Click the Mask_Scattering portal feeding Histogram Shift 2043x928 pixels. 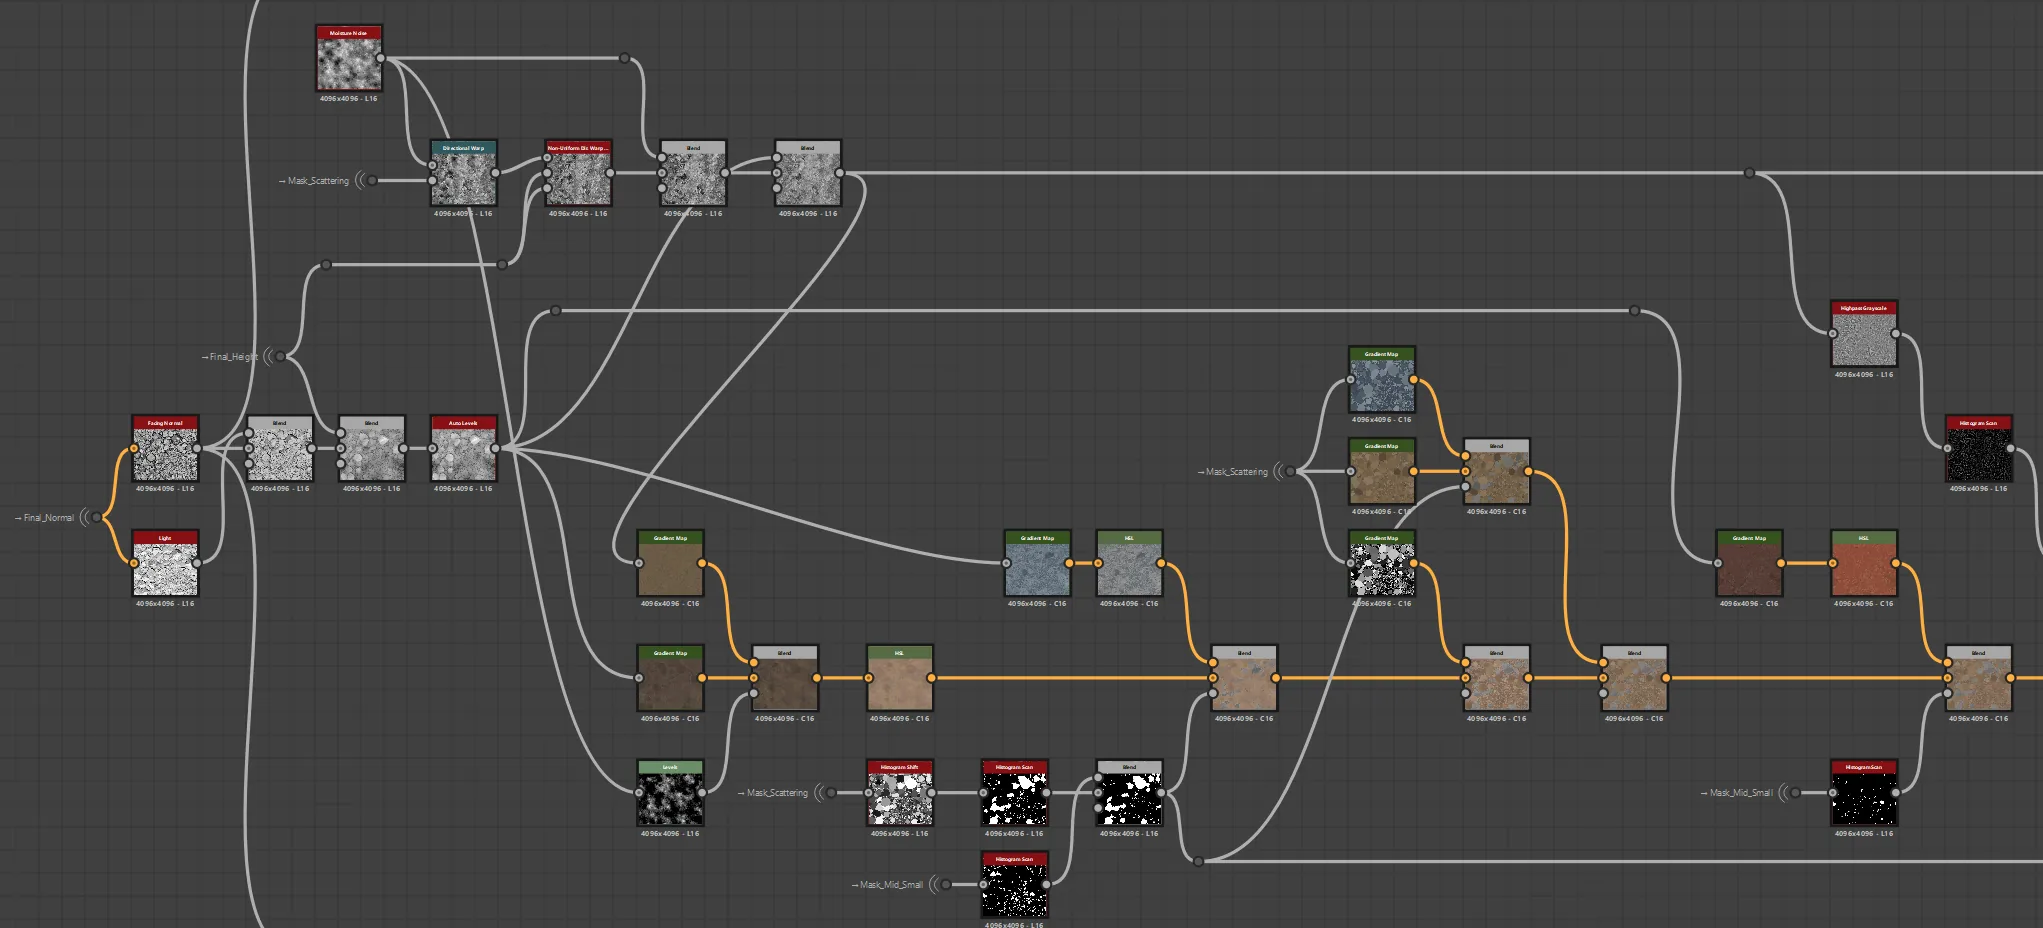tap(826, 793)
